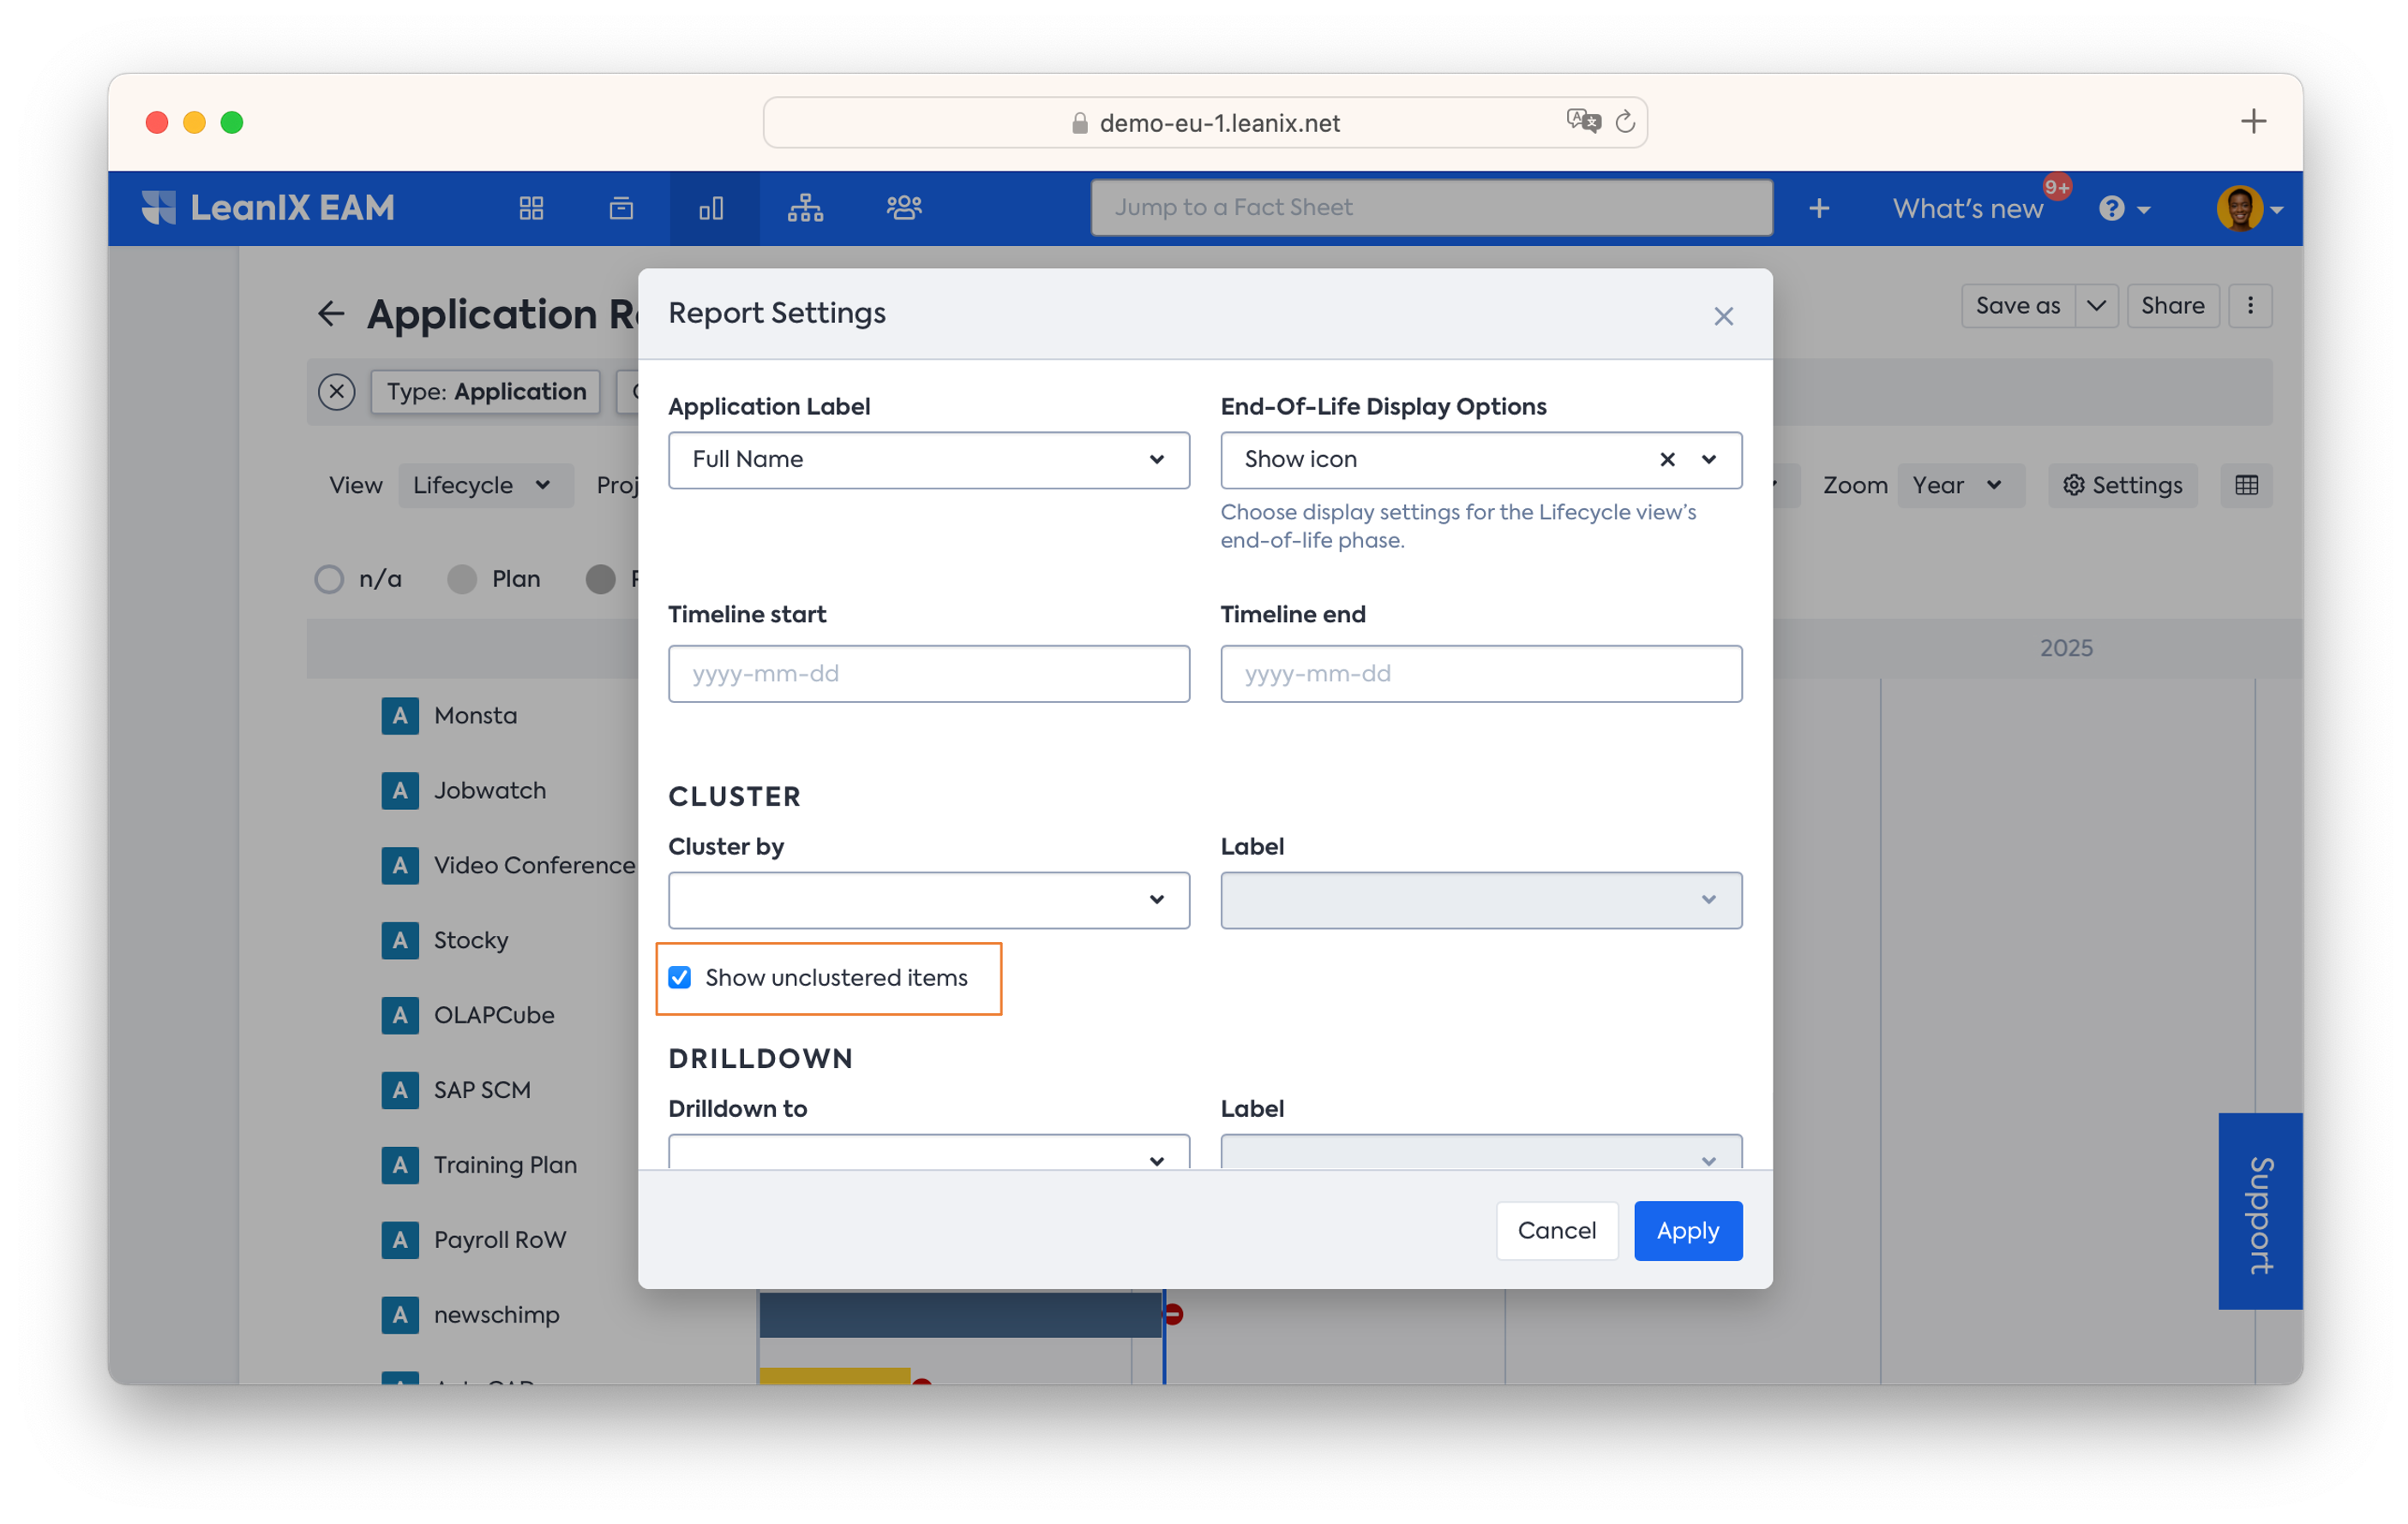Open the user avatar menu
Viewport: 2408px width, 1524px height.
pos(2249,208)
